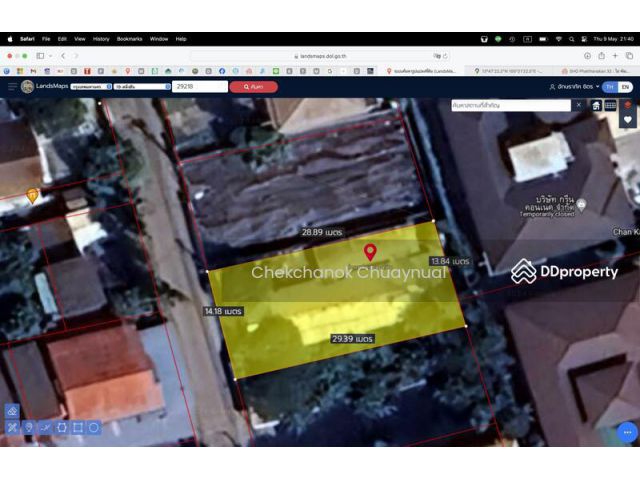Image resolution: width=640 pixels, height=480 pixels.
Task: Open the Edit menu
Action: (62, 39)
